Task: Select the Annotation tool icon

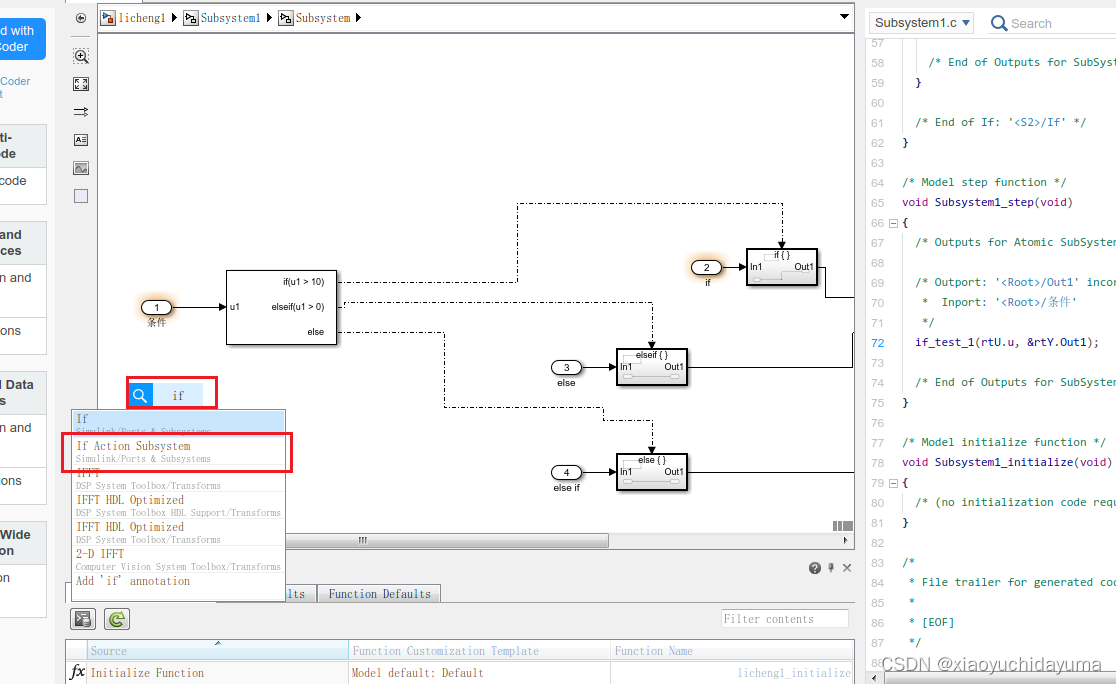Action: point(80,139)
